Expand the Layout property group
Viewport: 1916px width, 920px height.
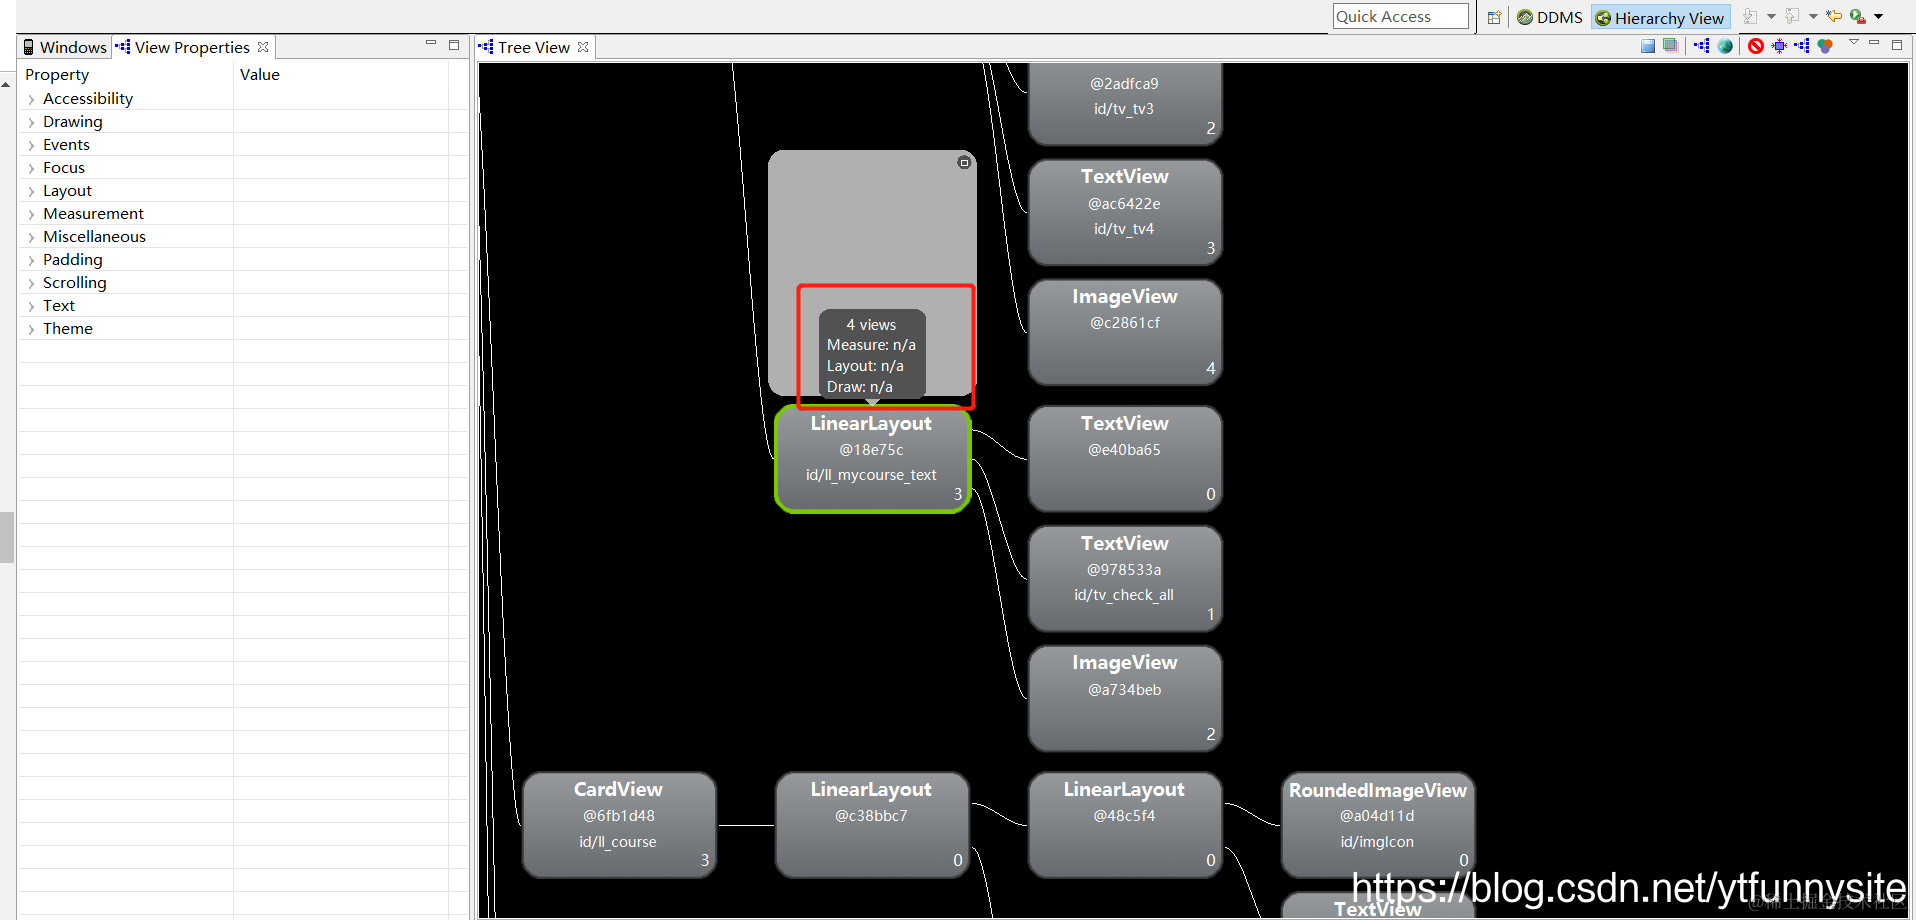(x=31, y=191)
